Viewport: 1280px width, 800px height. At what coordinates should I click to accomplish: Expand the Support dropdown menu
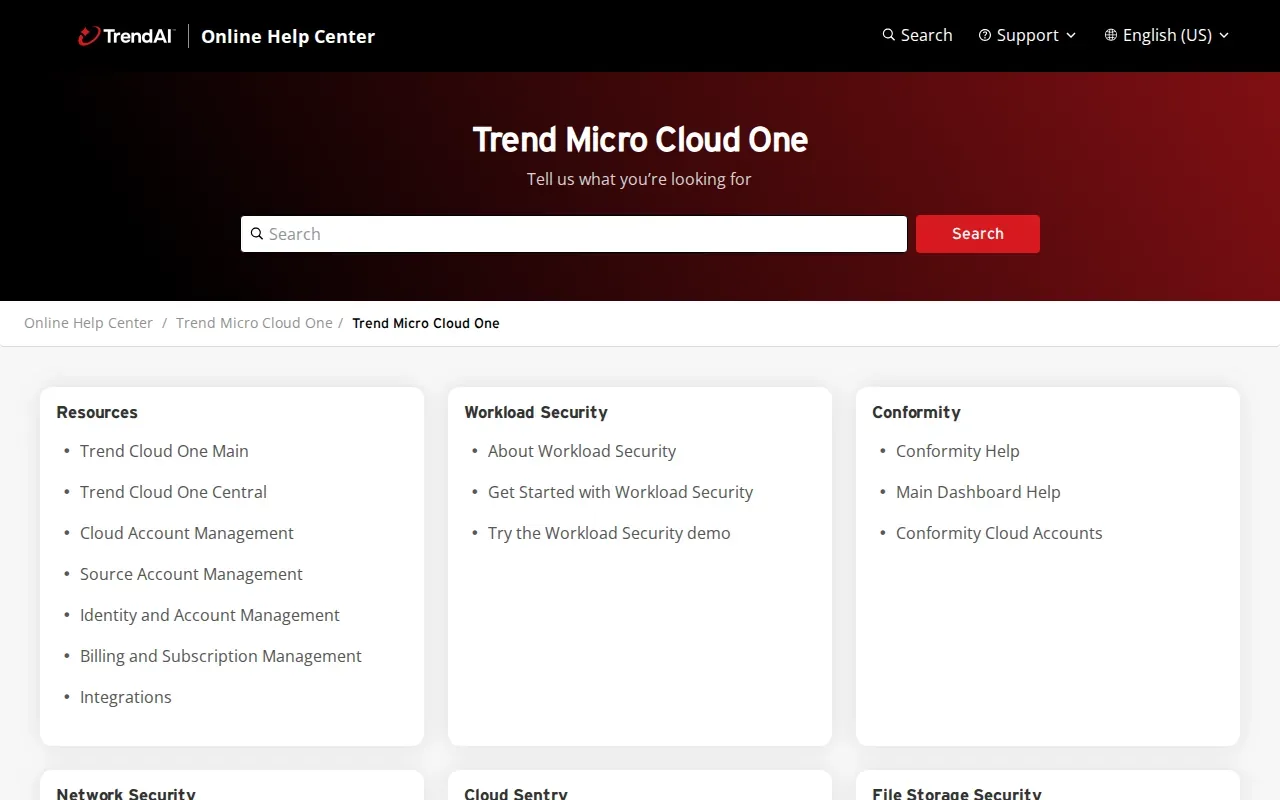[x=1027, y=35]
